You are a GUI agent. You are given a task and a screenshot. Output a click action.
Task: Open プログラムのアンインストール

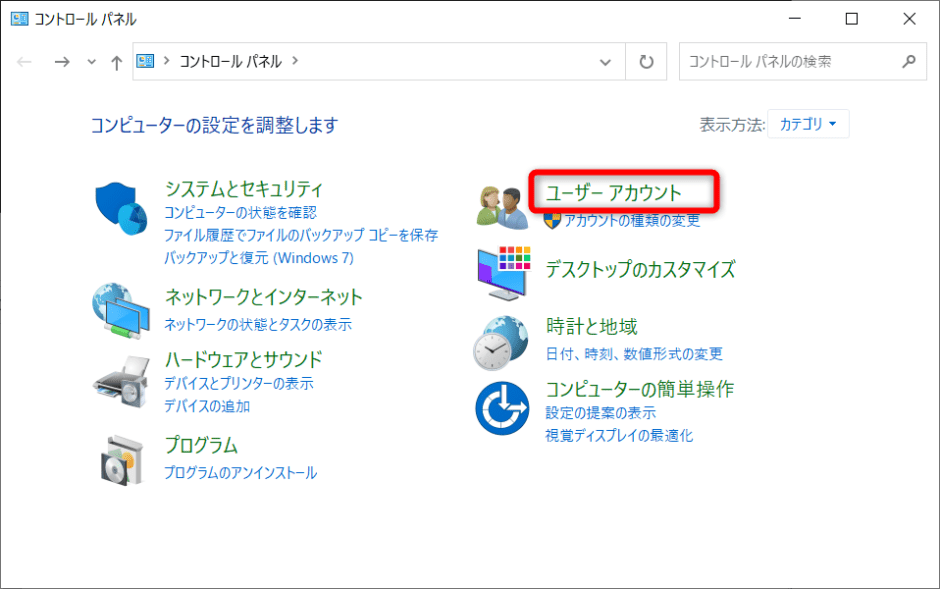tap(241, 473)
